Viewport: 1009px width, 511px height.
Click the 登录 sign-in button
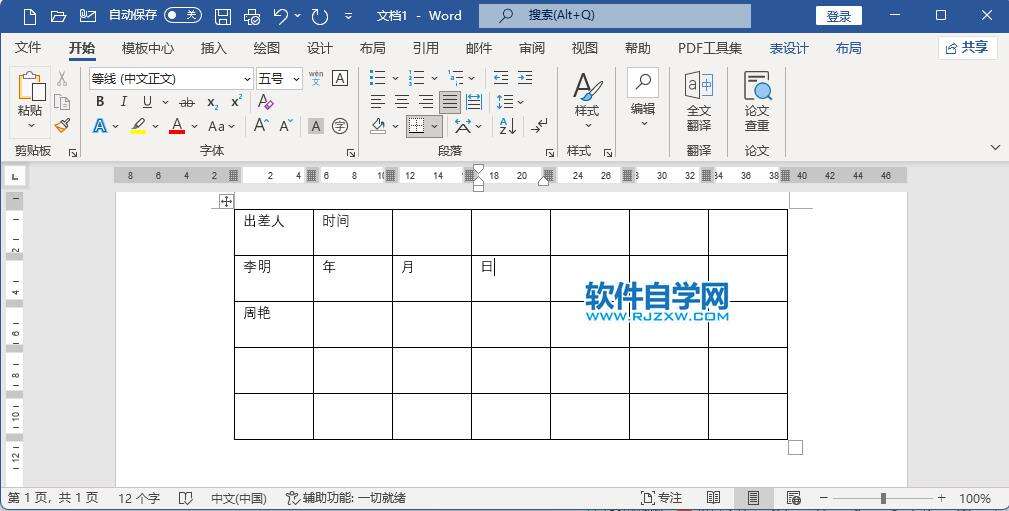(838, 16)
